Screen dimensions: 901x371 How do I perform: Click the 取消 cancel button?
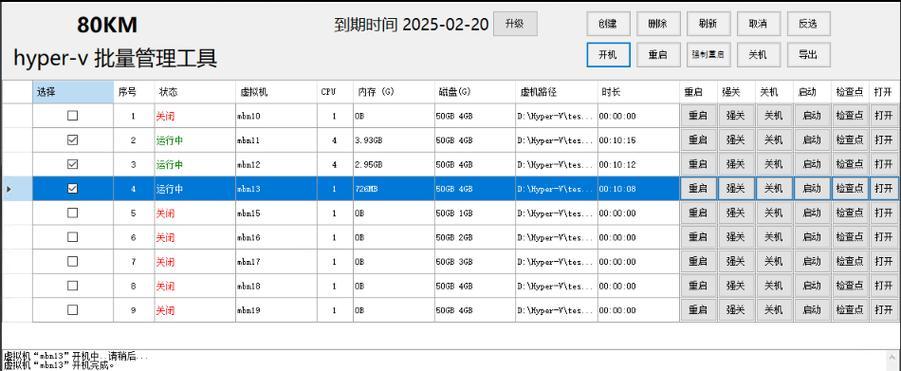point(758,24)
